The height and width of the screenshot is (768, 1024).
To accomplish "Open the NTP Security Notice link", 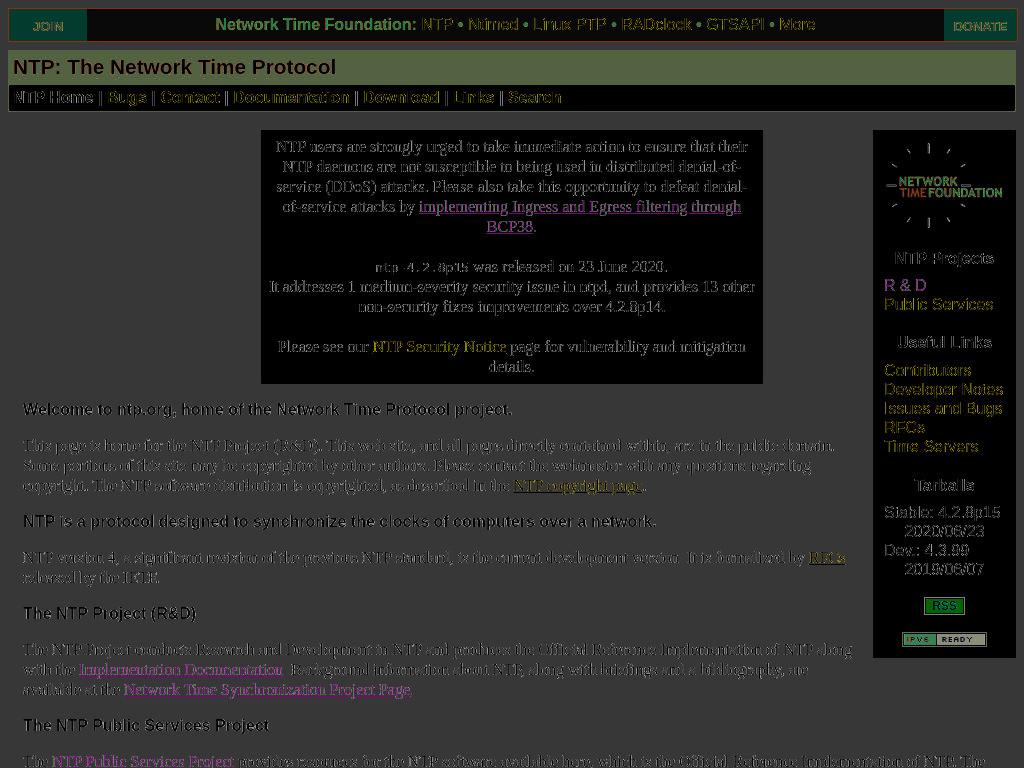I will click(439, 347).
